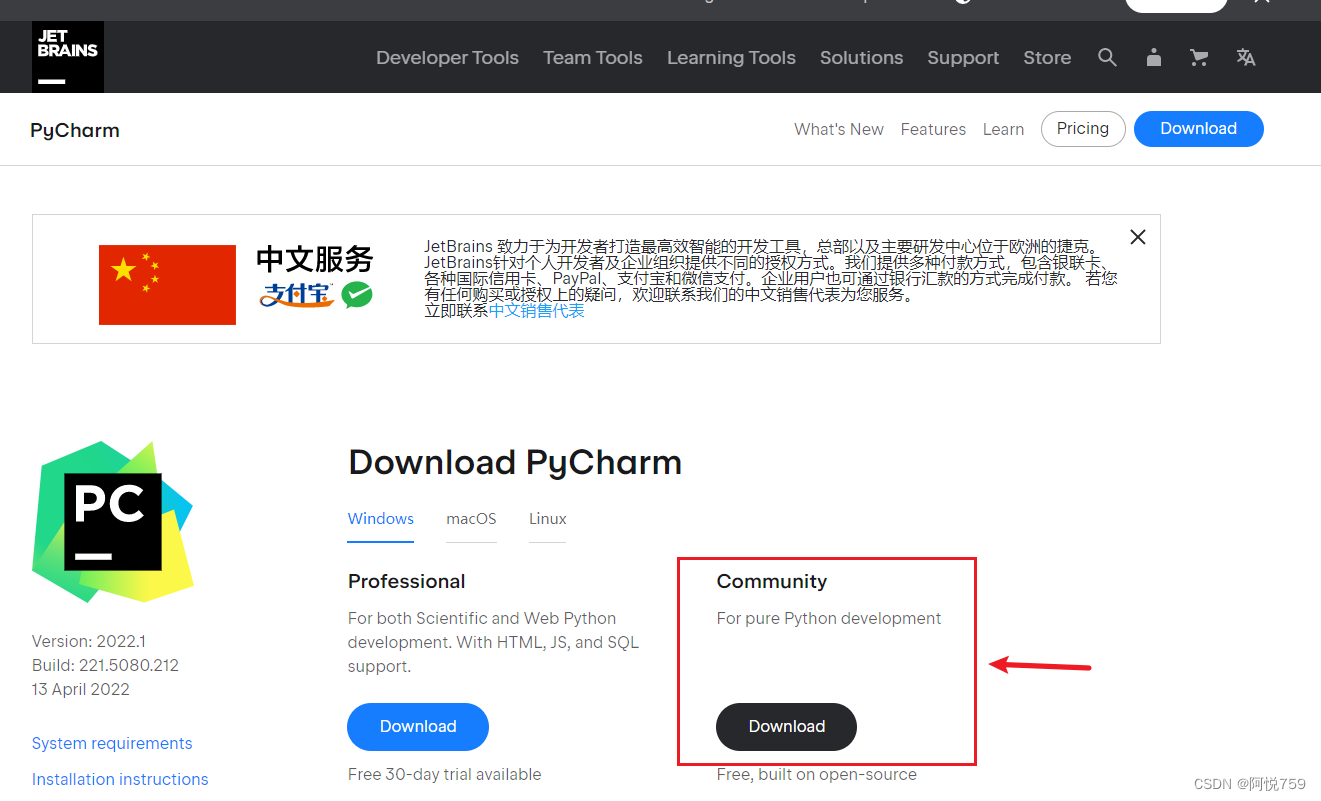Image resolution: width=1321 pixels, height=801 pixels.
Task: Open Team Tools menu
Action: point(593,58)
